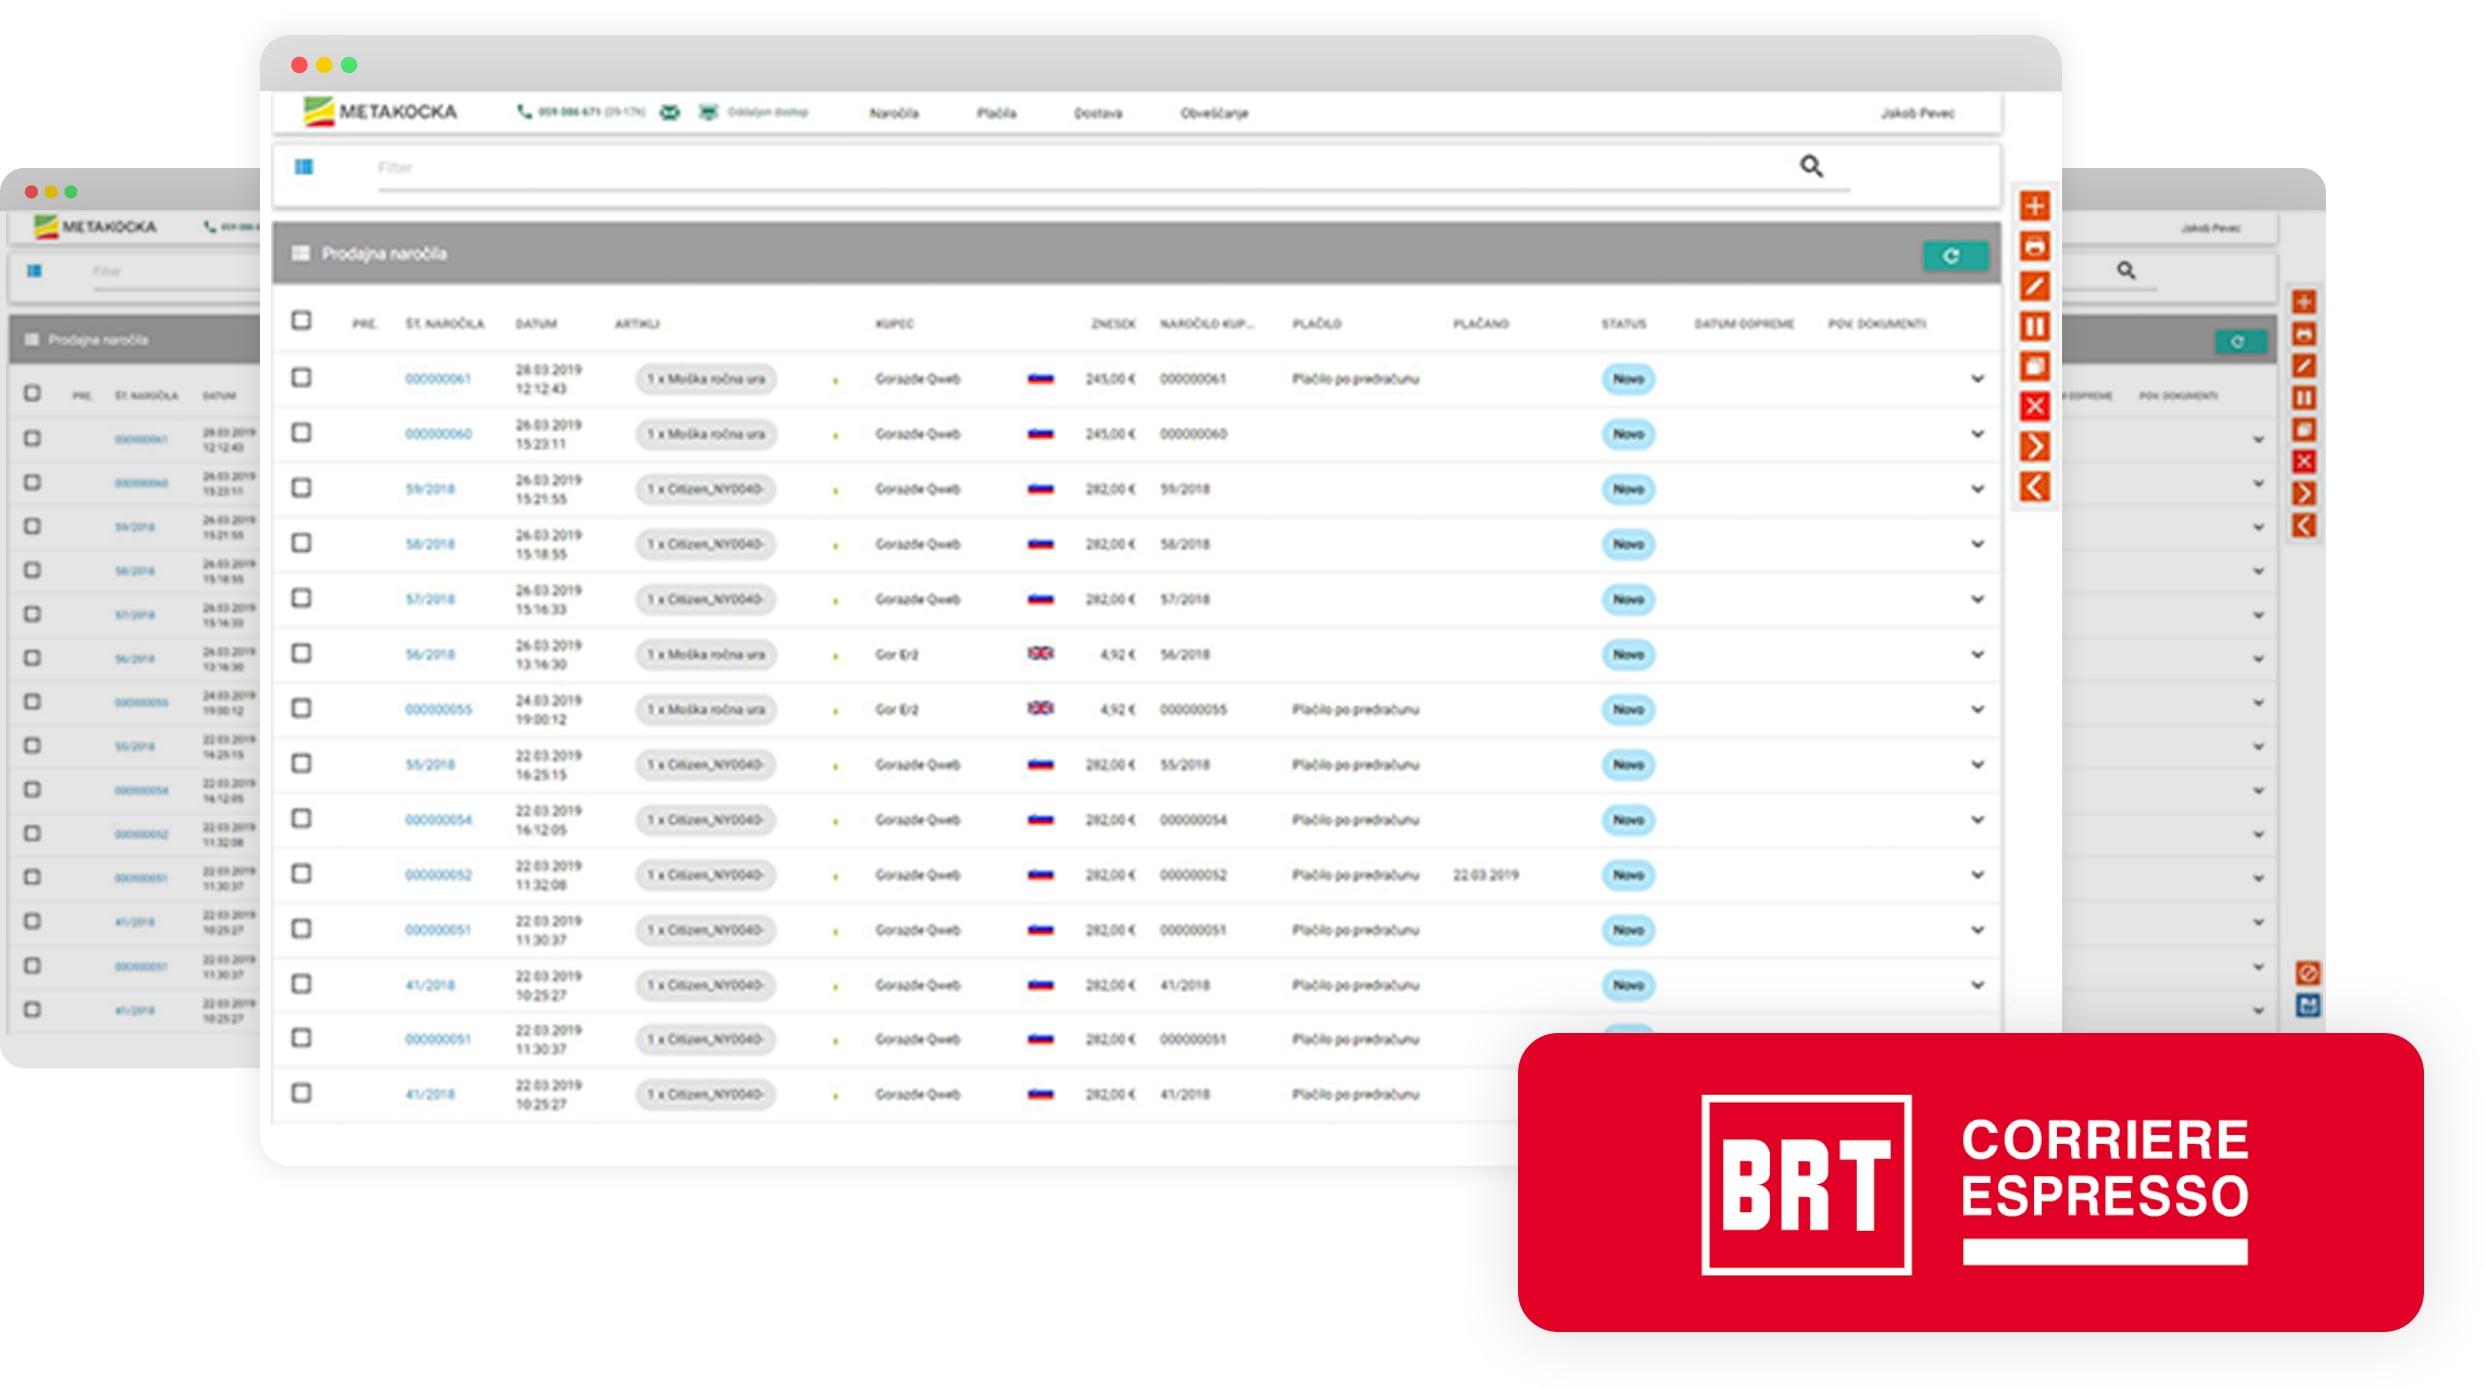Viewport: 2484px width, 1388px height.
Task: Expand row details for order 000000060
Action: [1977, 434]
